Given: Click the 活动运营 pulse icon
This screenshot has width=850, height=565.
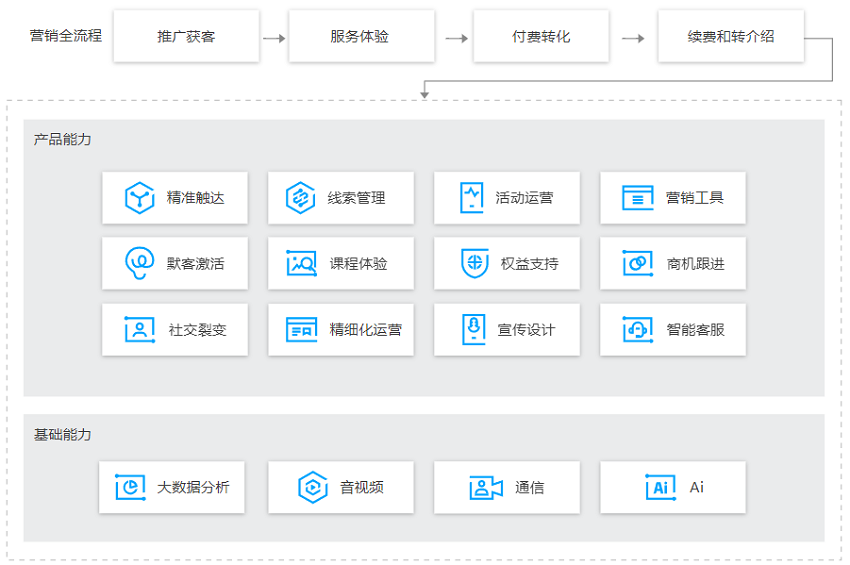Looking at the screenshot, I should click(472, 198).
